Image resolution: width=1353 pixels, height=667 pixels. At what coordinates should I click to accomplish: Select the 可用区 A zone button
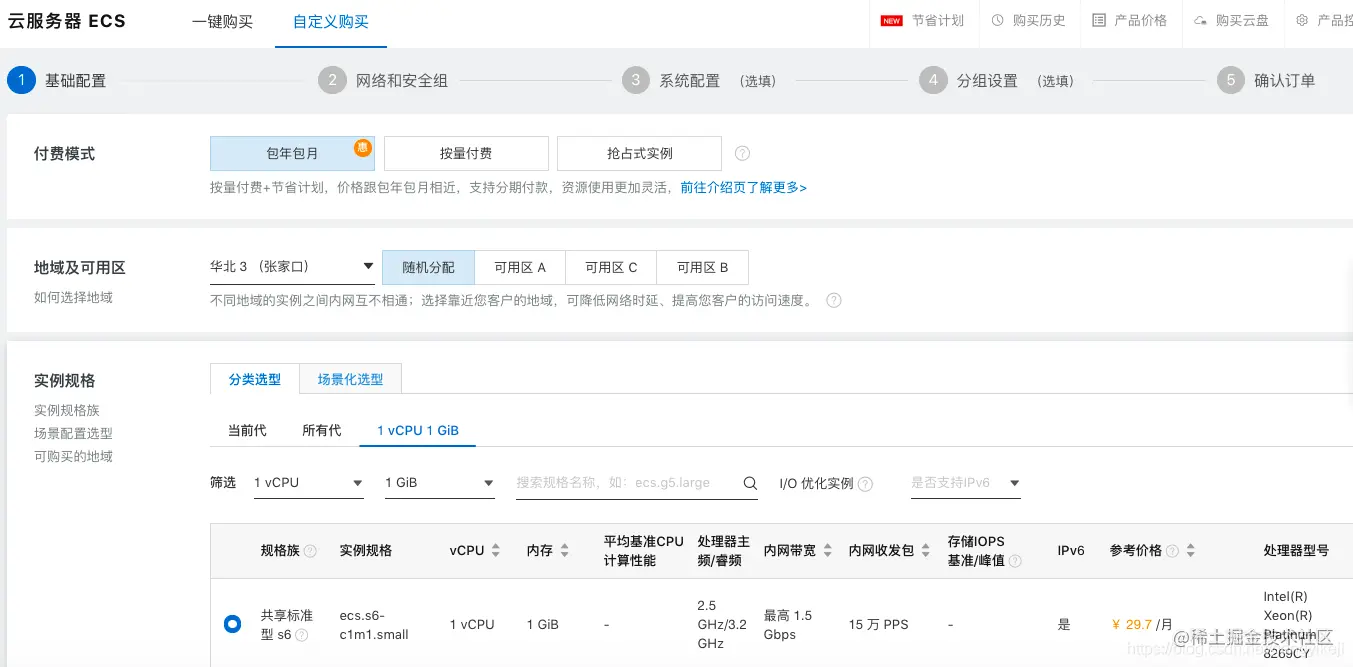tap(520, 267)
